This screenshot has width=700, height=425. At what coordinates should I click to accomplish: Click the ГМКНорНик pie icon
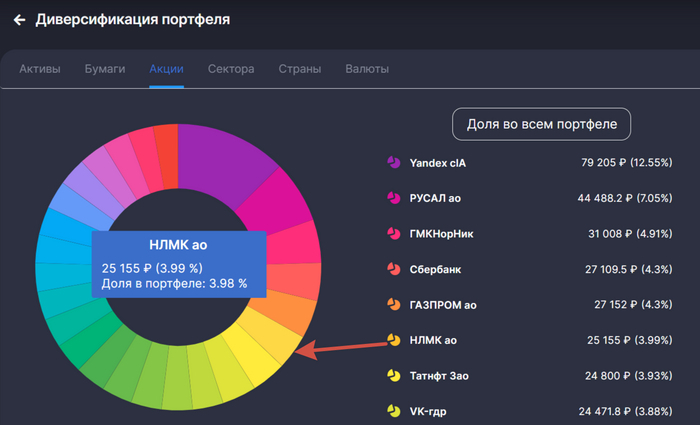coord(393,234)
